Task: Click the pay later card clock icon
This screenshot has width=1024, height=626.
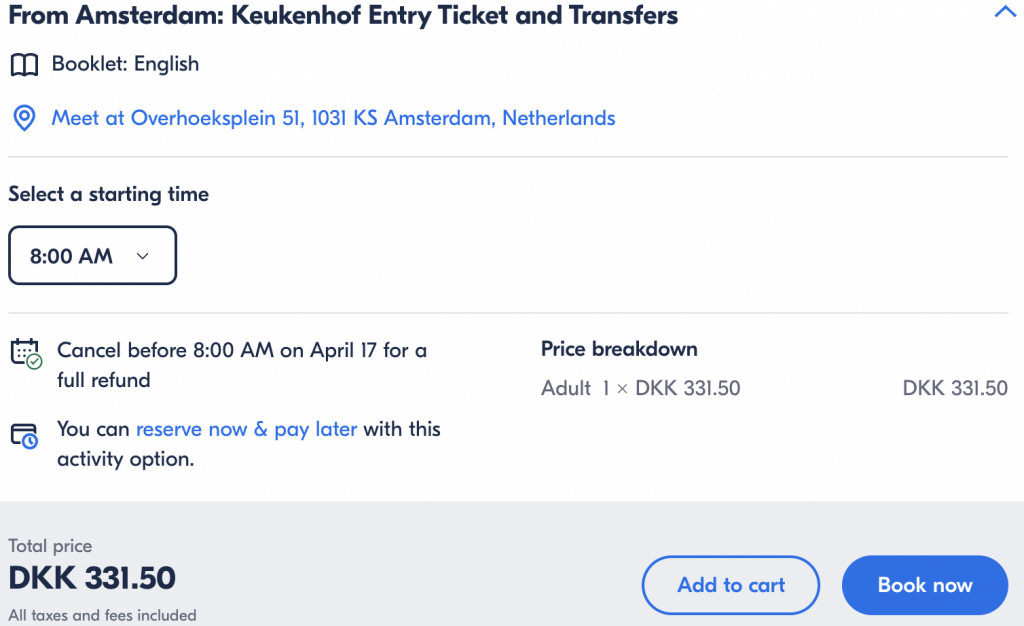Action: click(24, 436)
